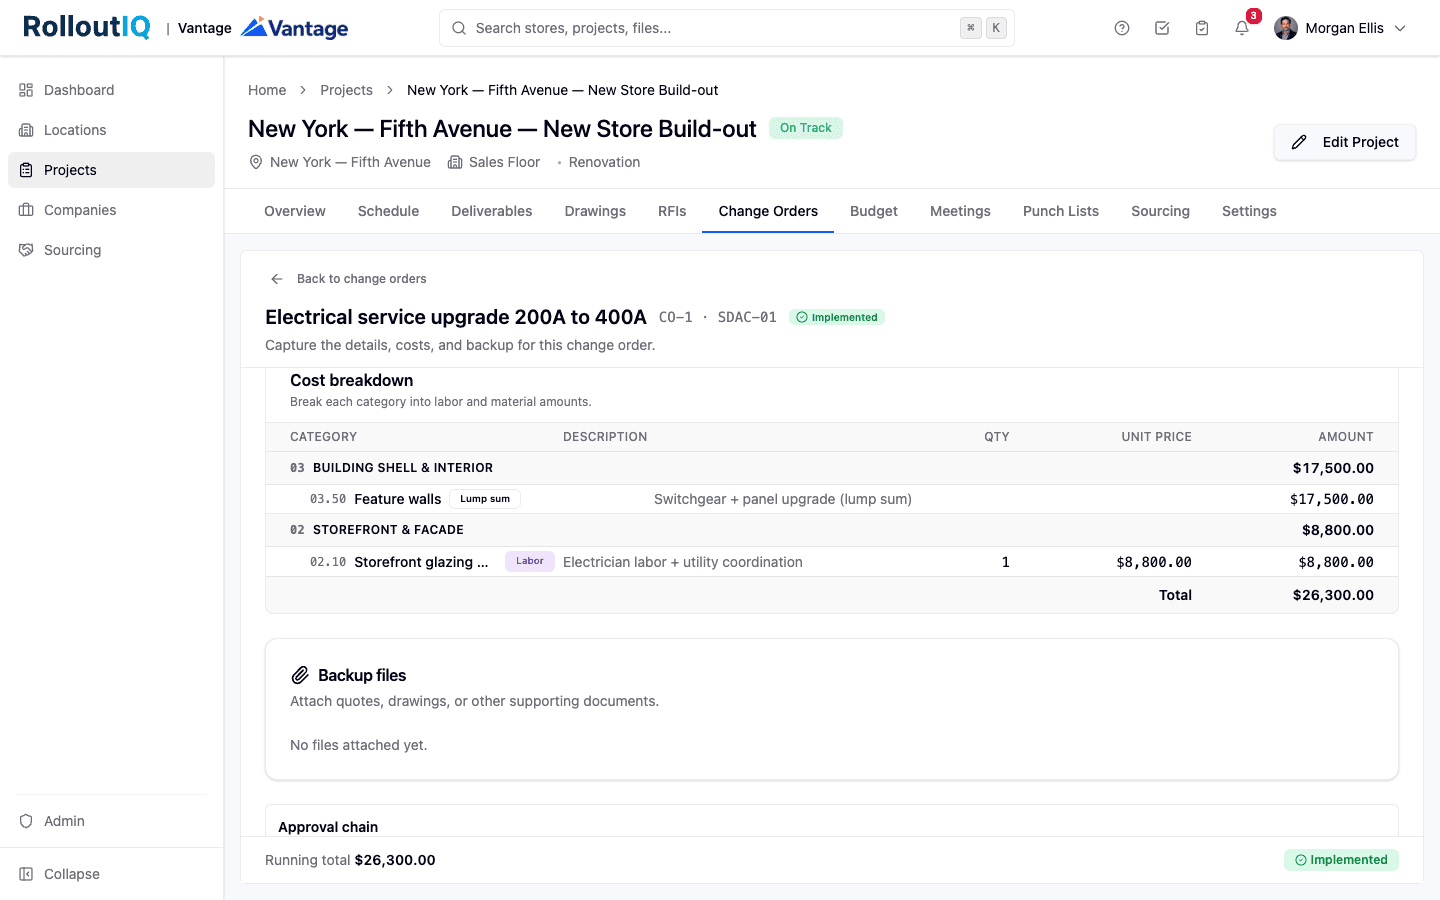1440x900 pixels.
Task: Click the paperclip Backup files icon
Action: [x=300, y=675]
